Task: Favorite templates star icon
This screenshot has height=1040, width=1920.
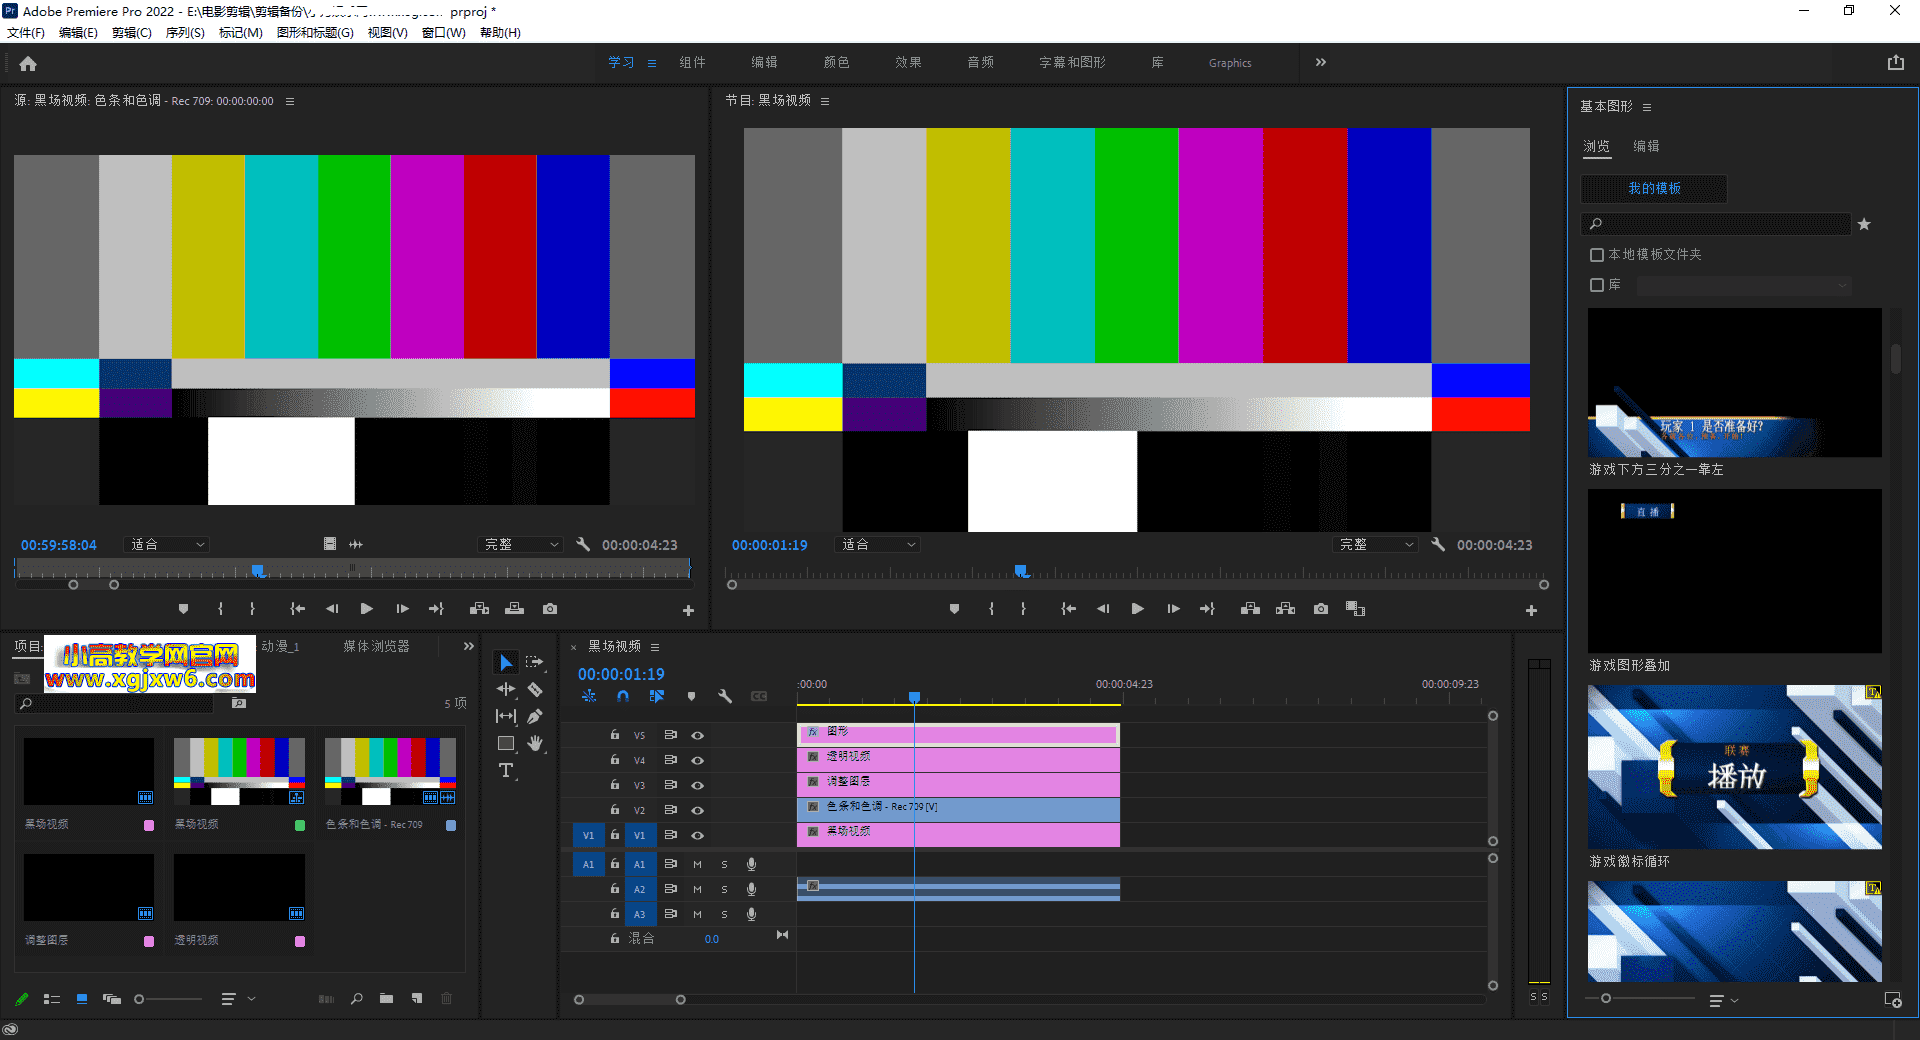Action: (x=1864, y=224)
